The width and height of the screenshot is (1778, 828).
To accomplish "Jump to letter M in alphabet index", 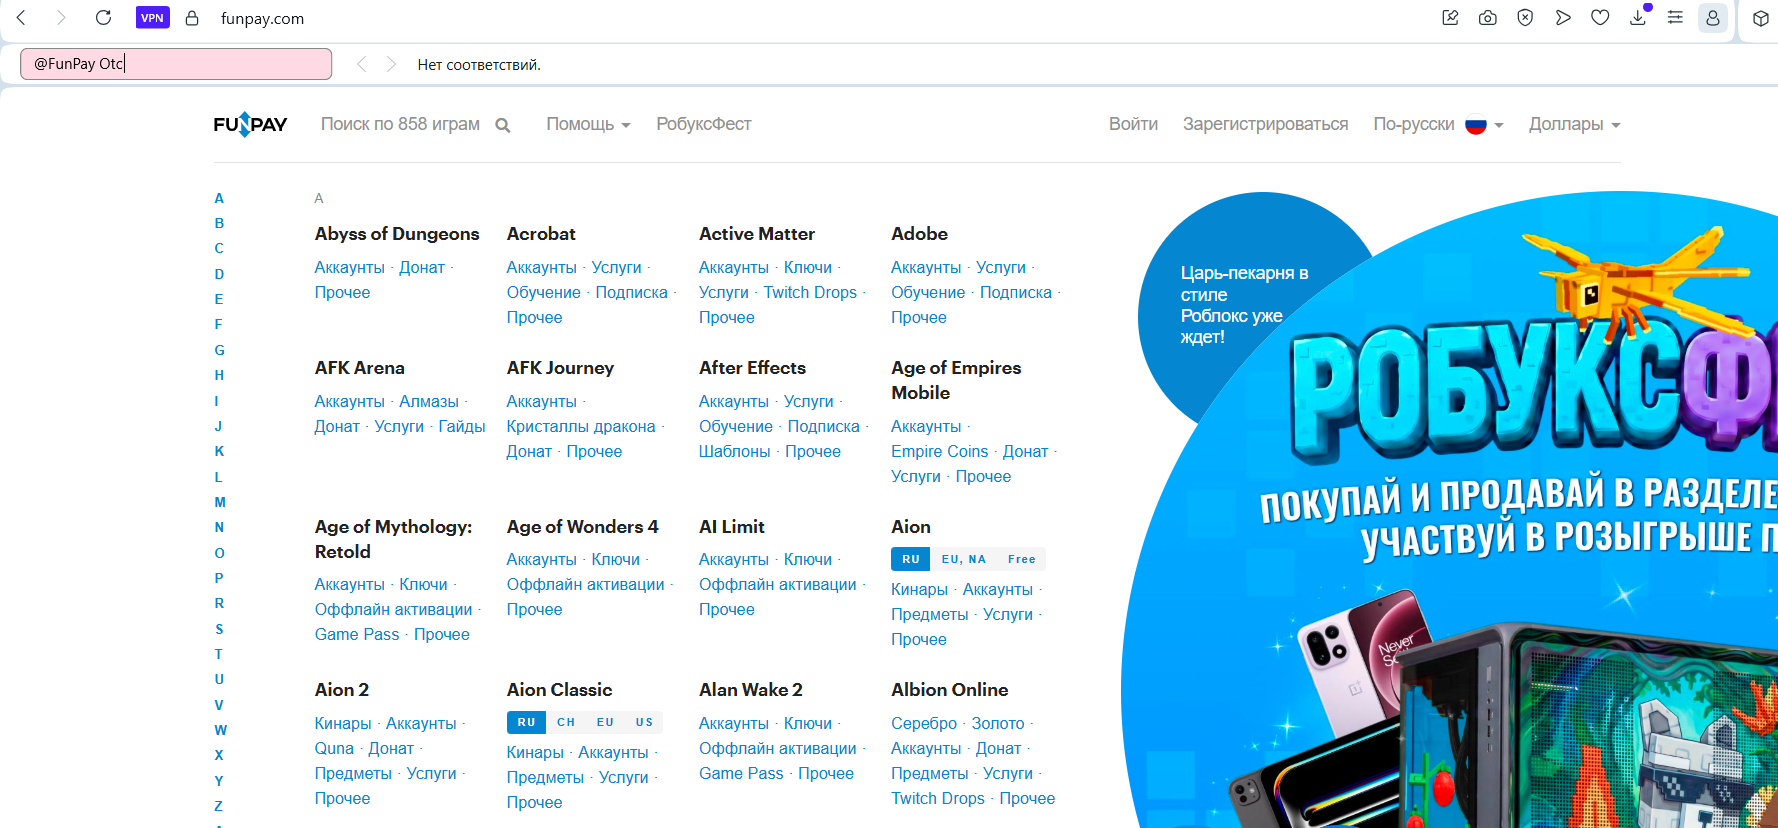I will pyautogui.click(x=220, y=502).
